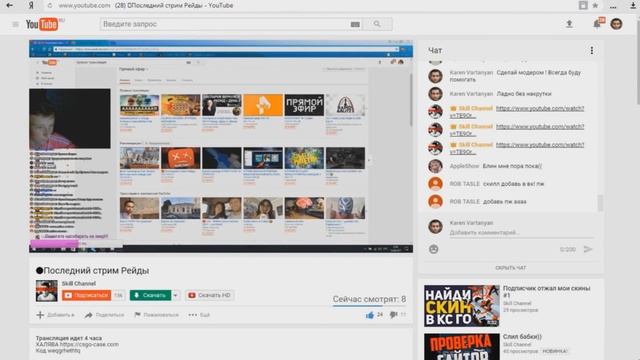Click green 'Скачать' button

[151, 295]
